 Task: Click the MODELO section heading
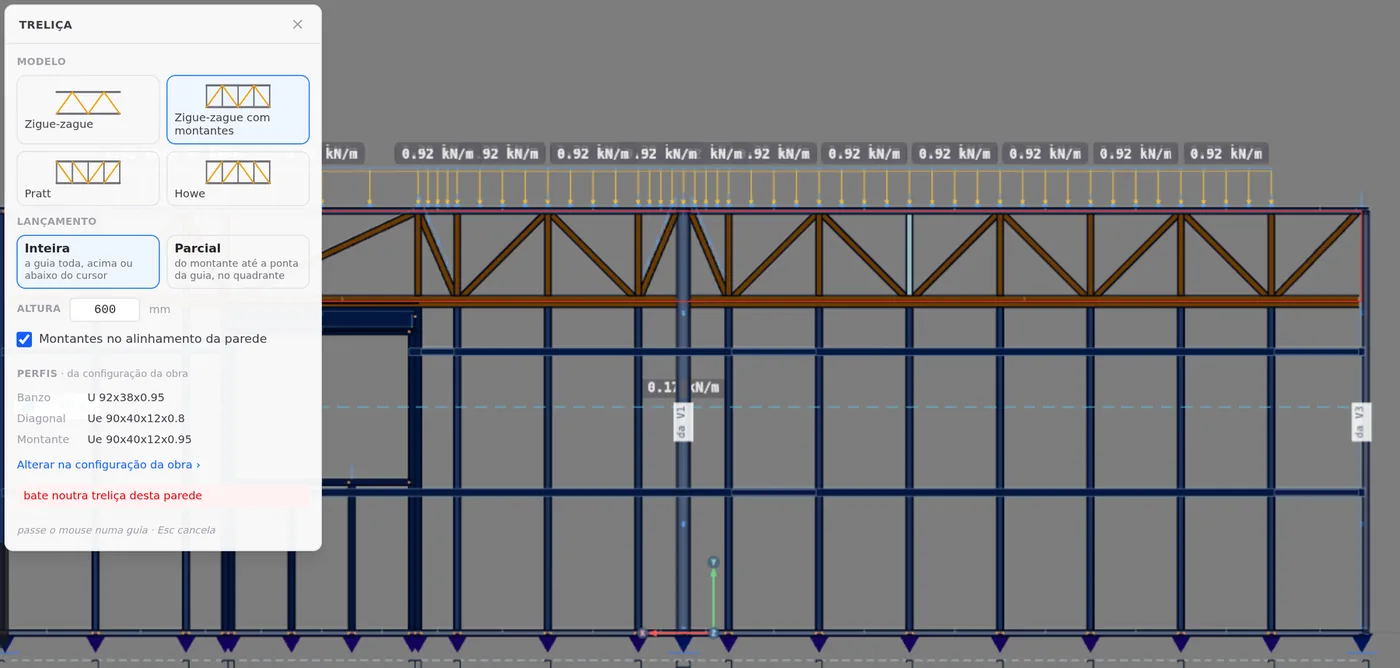[x=41, y=62]
